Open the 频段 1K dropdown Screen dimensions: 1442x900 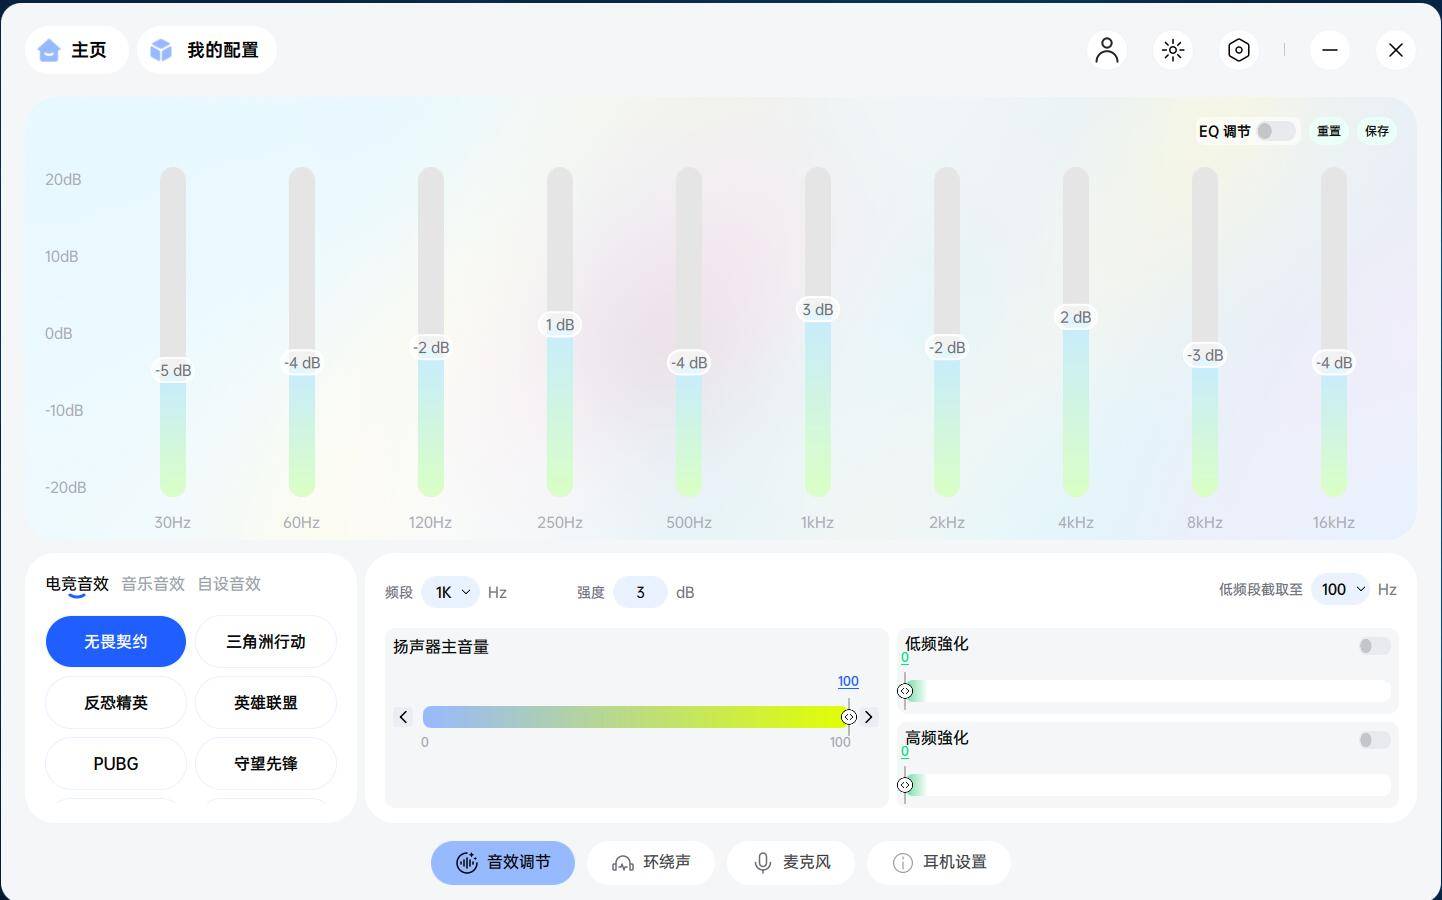tap(451, 592)
